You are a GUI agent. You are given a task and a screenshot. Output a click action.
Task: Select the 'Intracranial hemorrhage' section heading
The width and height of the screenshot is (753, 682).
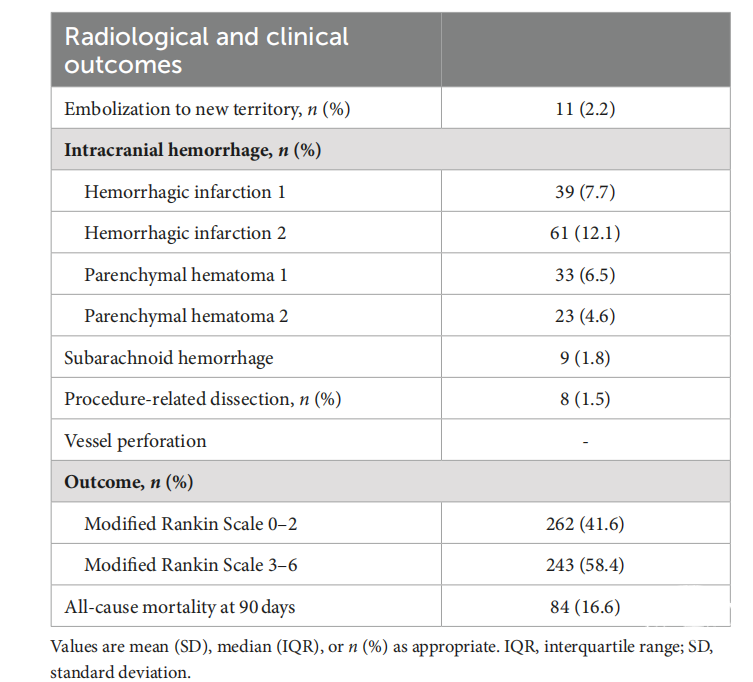[192, 150]
